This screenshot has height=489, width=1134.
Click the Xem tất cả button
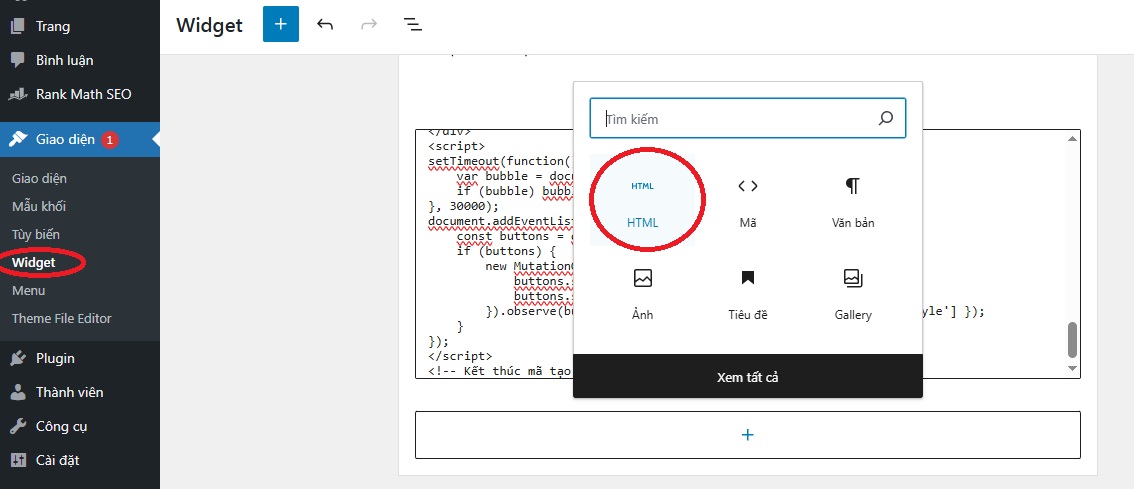748,377
